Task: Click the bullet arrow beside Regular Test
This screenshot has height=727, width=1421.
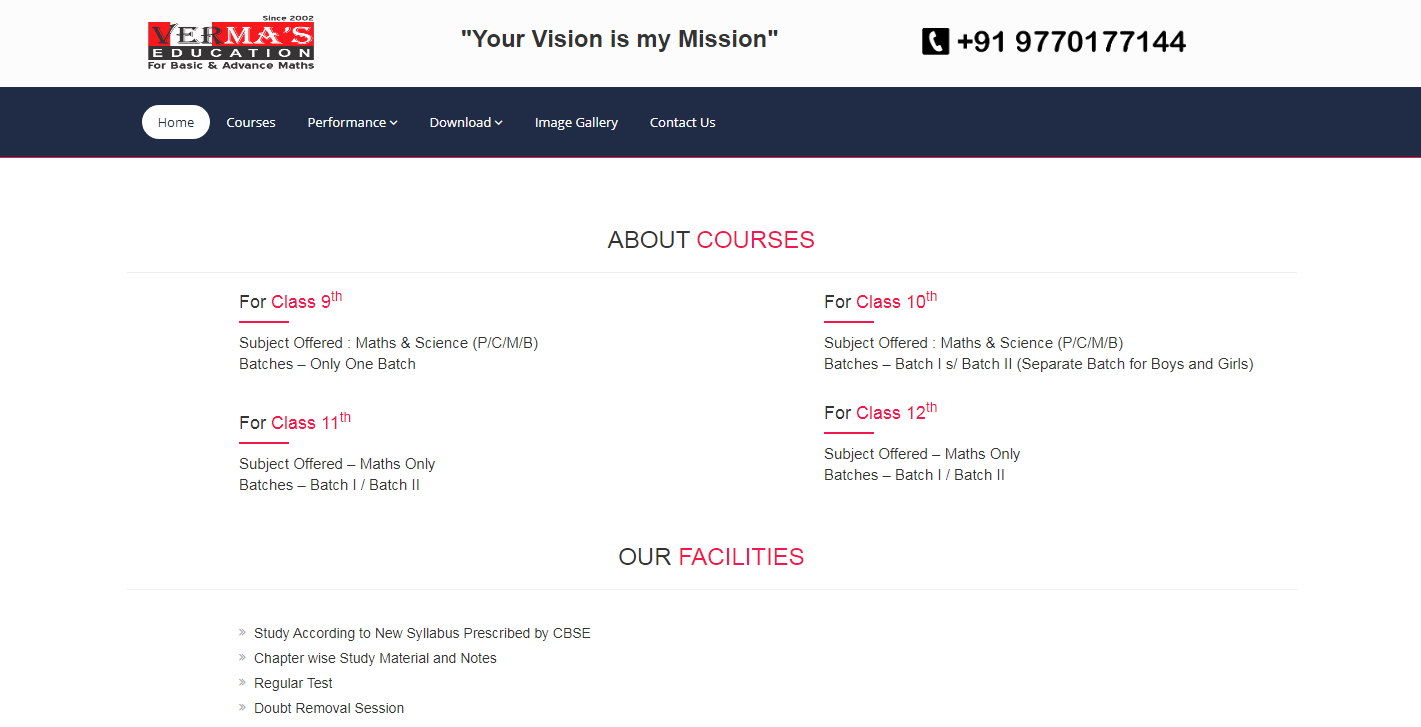Action: pos(243,682)
